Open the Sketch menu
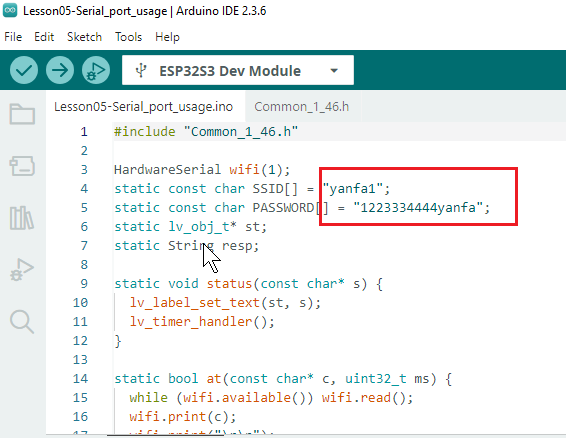Viewport: 566px width, 438px height. [x=84, y=37]
